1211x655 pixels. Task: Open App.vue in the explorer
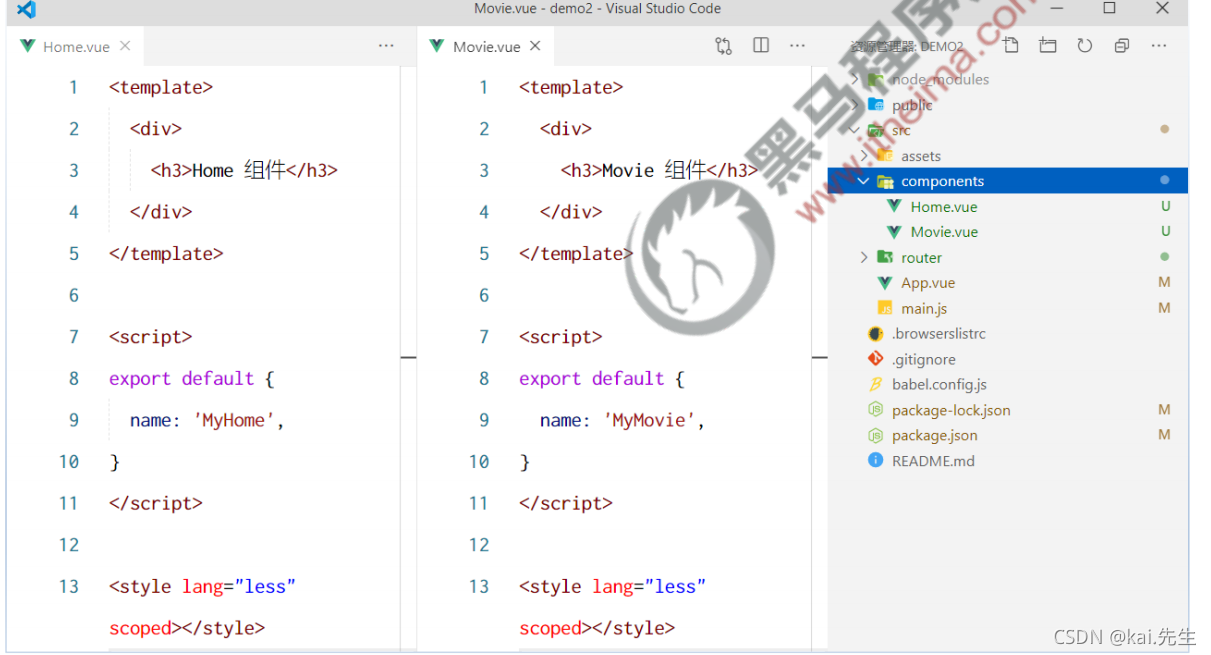pos(928,283)
